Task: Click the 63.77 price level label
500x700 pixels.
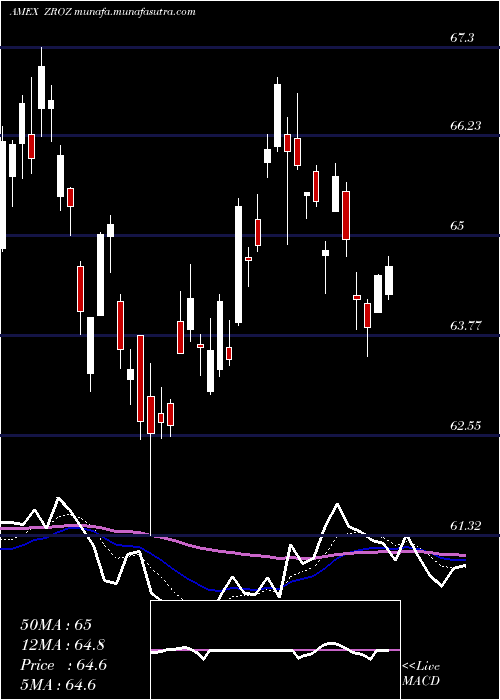Action: [x=466, y=326]
